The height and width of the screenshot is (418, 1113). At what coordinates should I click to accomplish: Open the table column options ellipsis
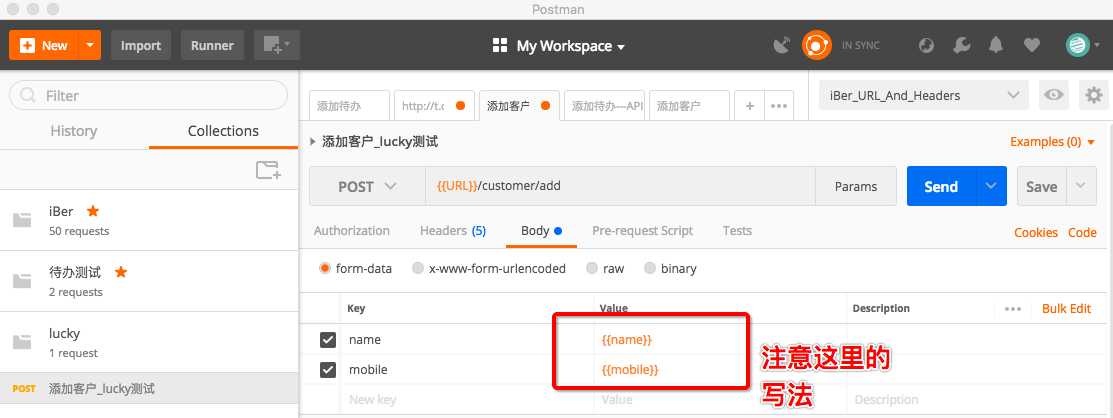tap(1013, 309)
